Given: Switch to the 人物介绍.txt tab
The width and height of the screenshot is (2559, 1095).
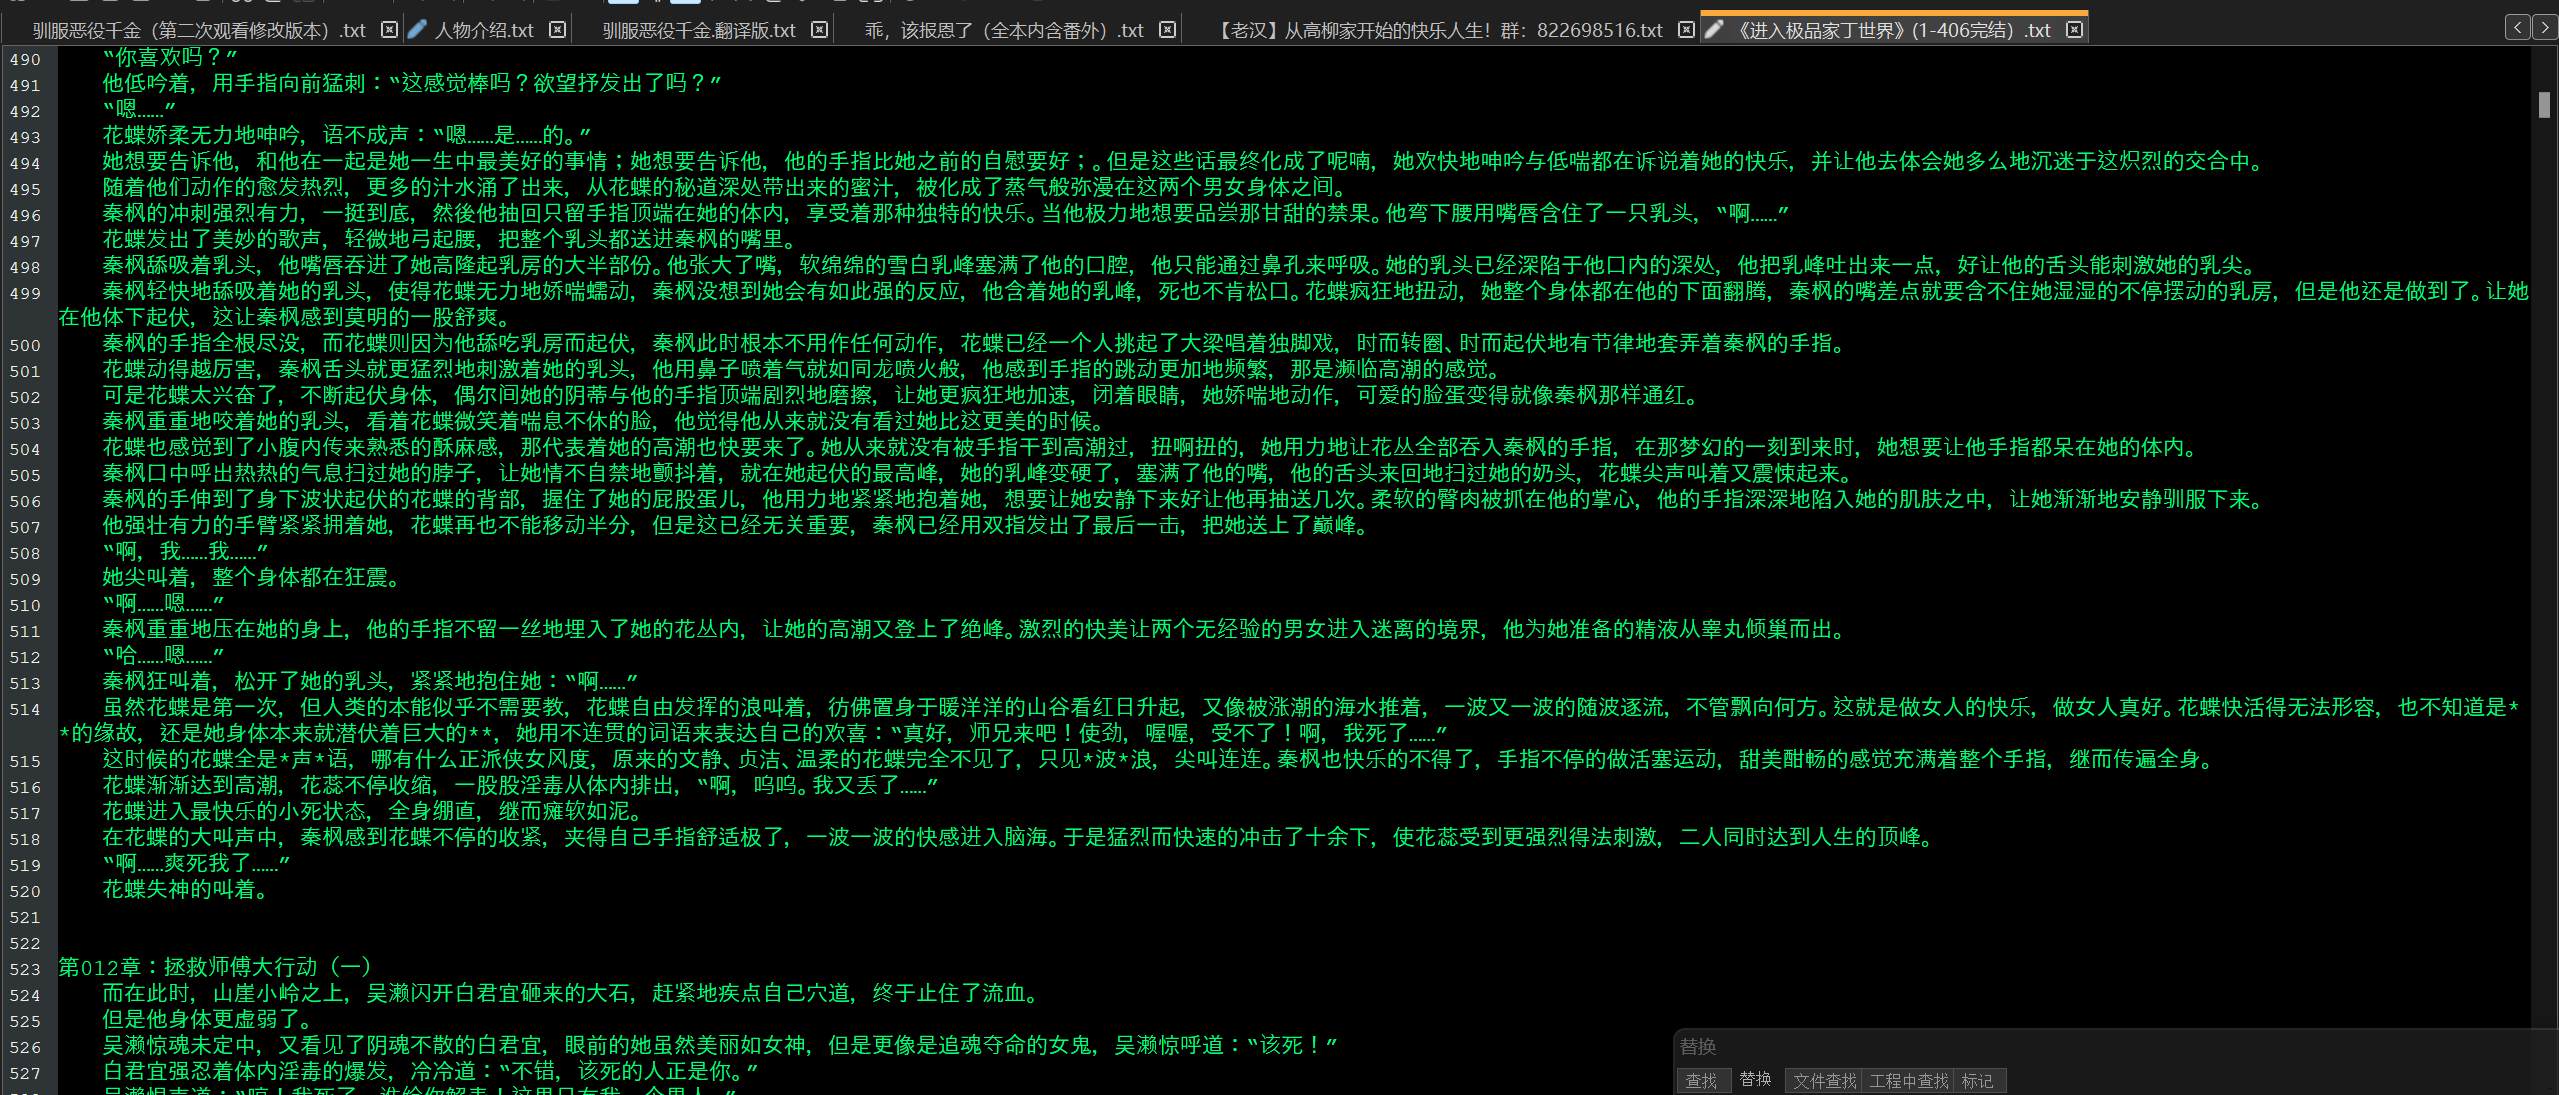Looking at the screenshot, I should [x=485, y=30].
